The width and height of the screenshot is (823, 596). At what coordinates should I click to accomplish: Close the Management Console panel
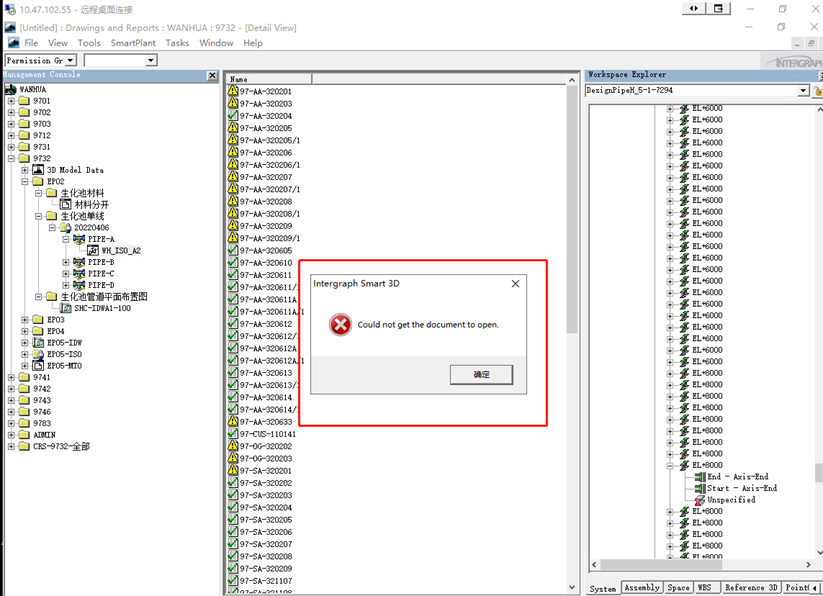point(212,76)
